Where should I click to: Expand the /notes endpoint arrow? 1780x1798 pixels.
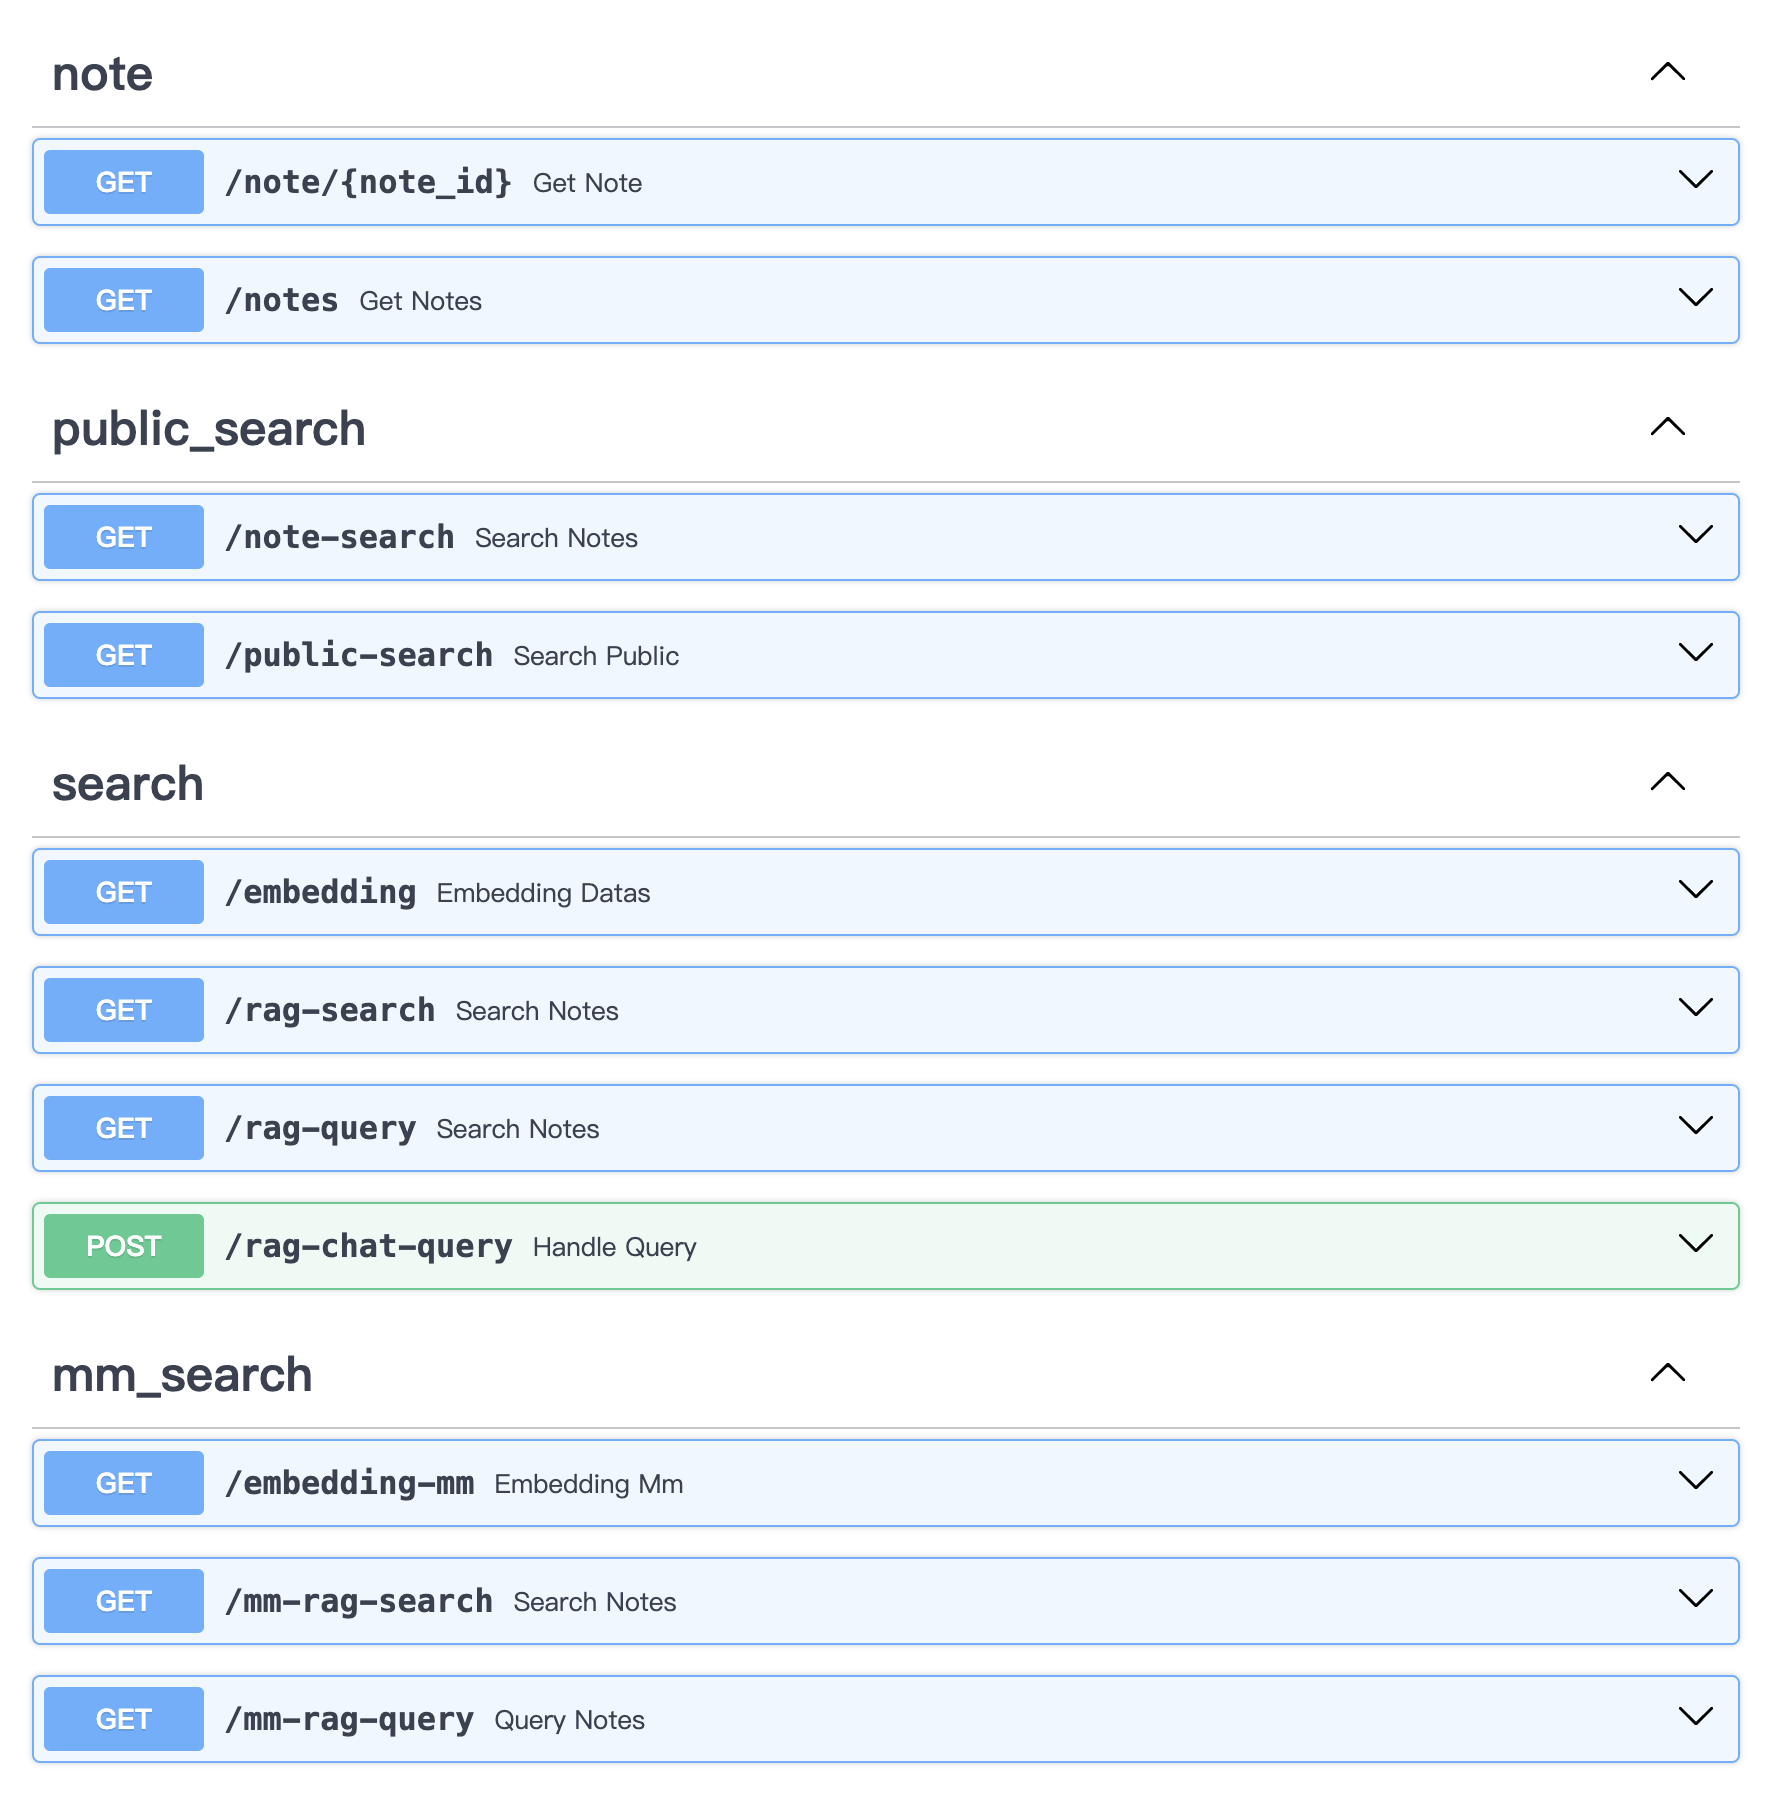1695,298
